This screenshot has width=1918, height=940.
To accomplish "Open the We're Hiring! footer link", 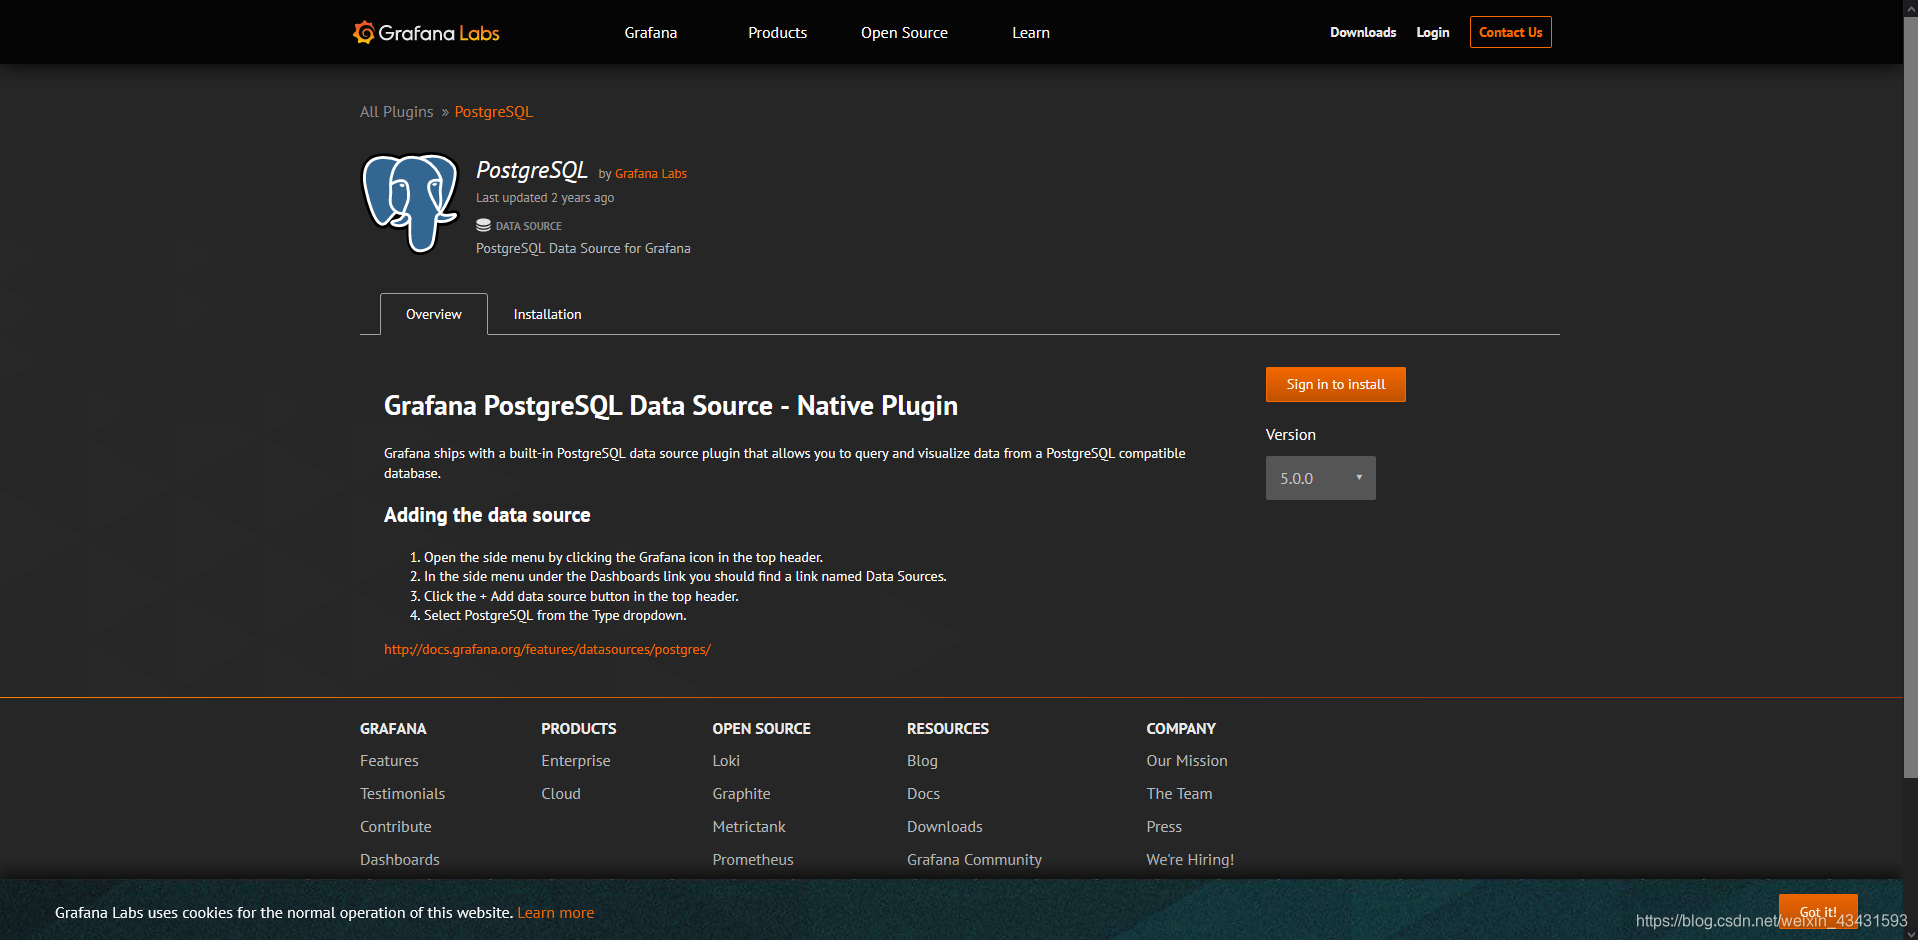I will [1190, 860].
